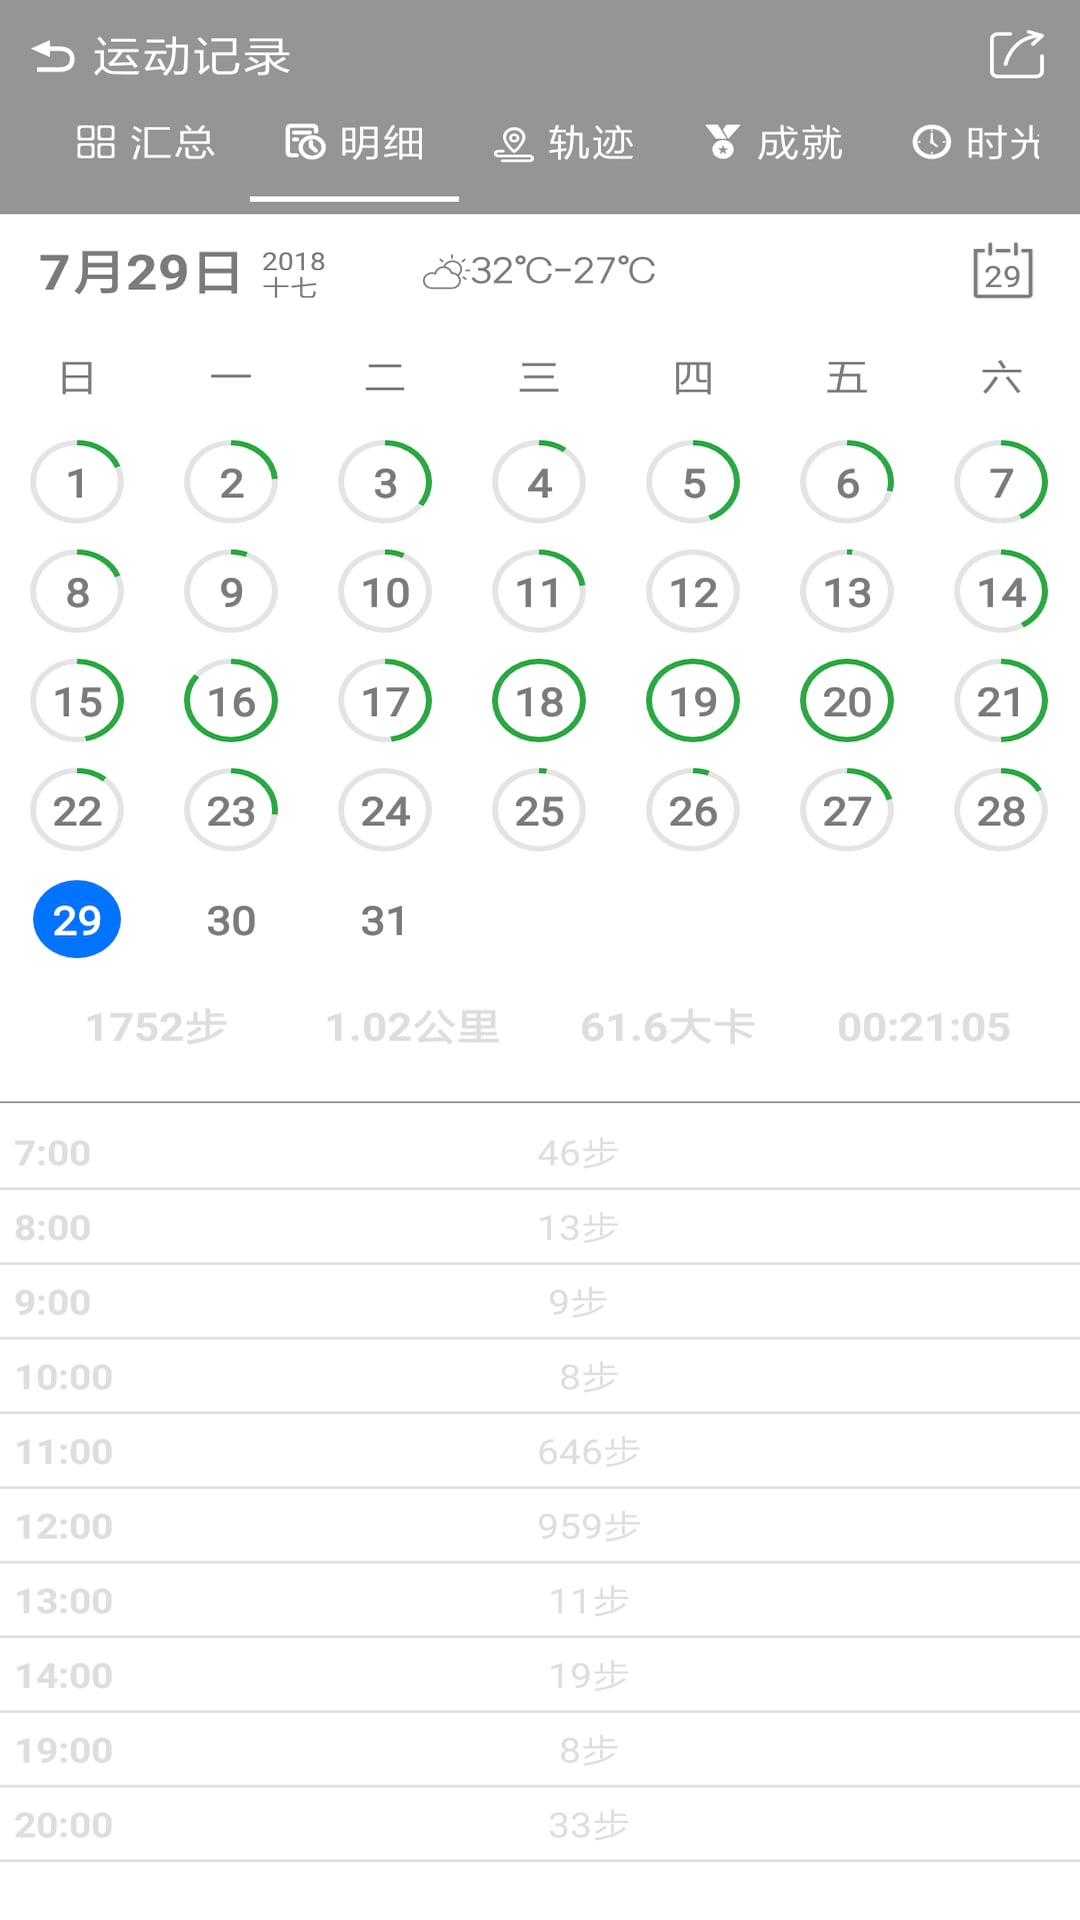Choose day 1 on calendar
The image size is (1080, 1920).
[77, 483]
